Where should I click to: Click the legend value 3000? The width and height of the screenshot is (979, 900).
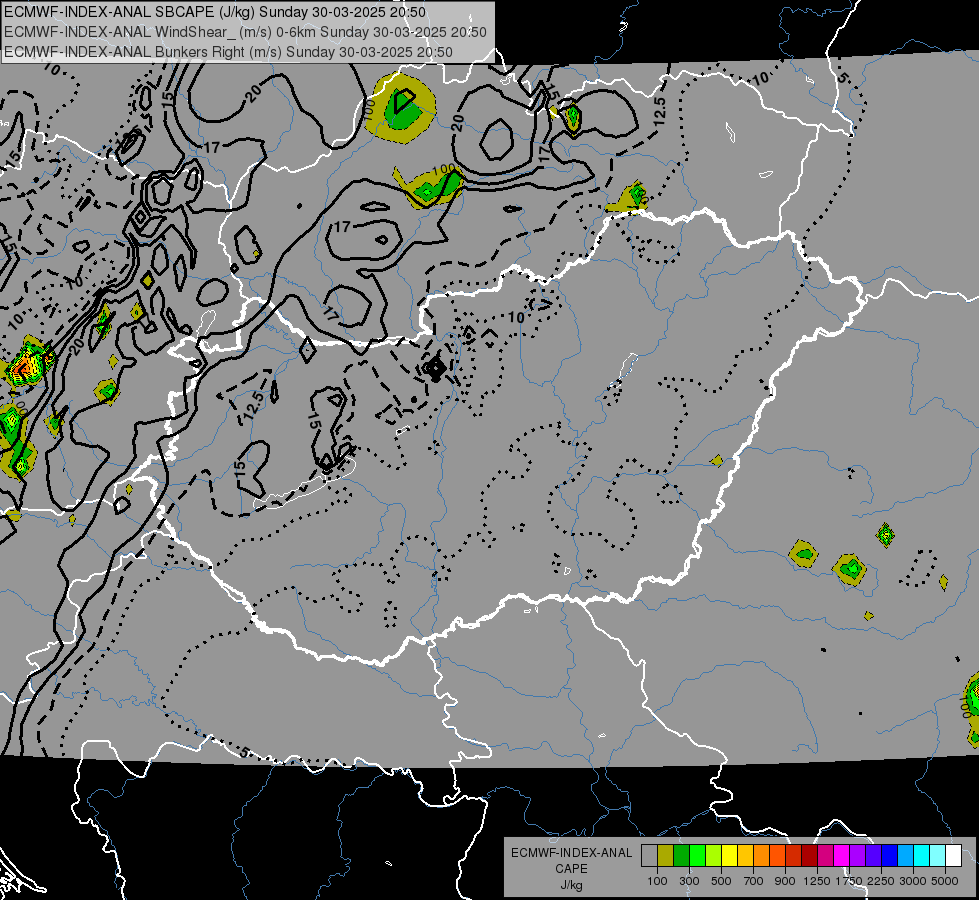tap(913, 881)
